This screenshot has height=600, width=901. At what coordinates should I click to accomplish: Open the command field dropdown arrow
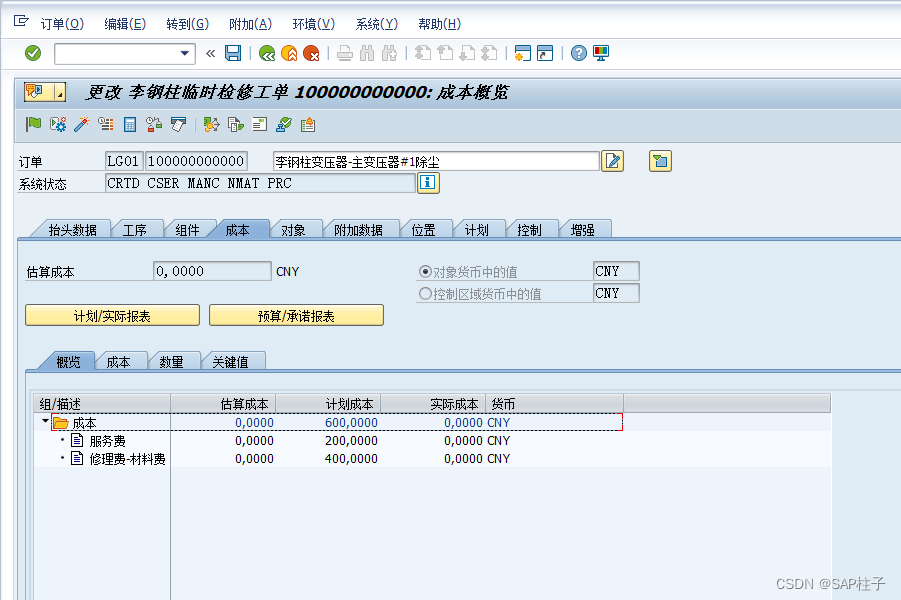click(184, 53)
